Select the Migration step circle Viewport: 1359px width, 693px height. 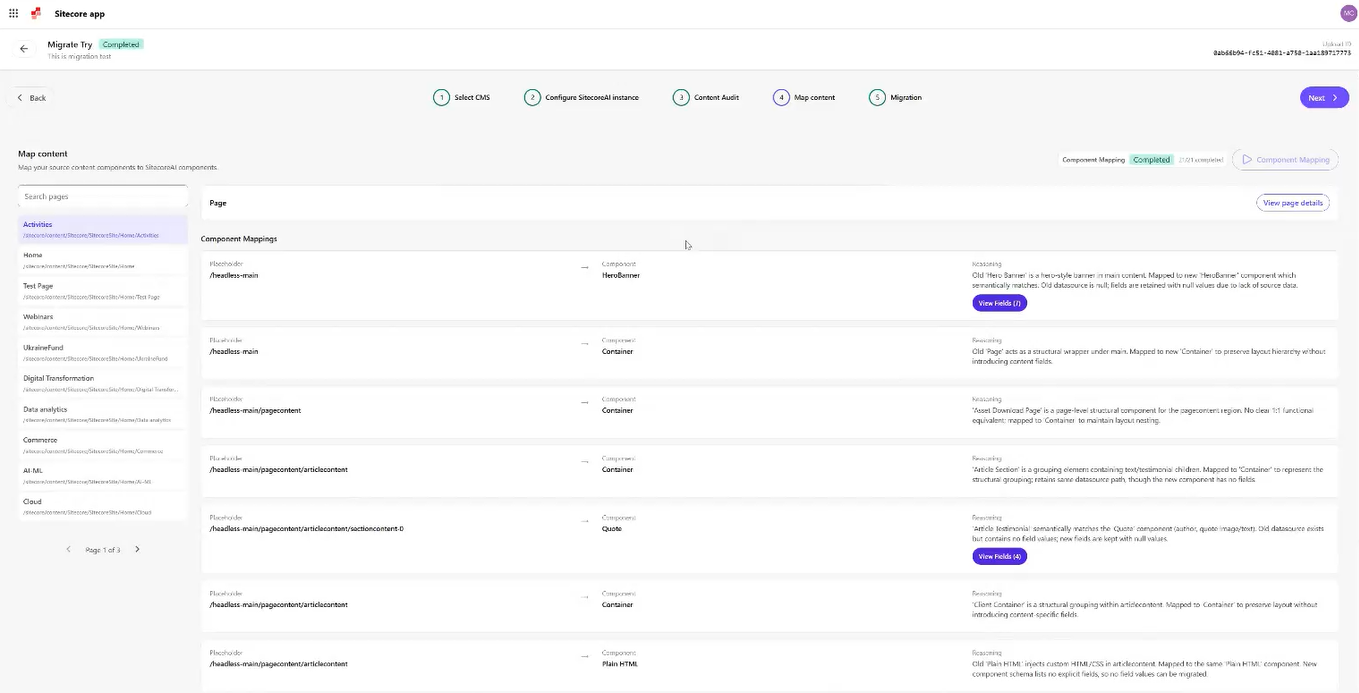click(877, 97)
